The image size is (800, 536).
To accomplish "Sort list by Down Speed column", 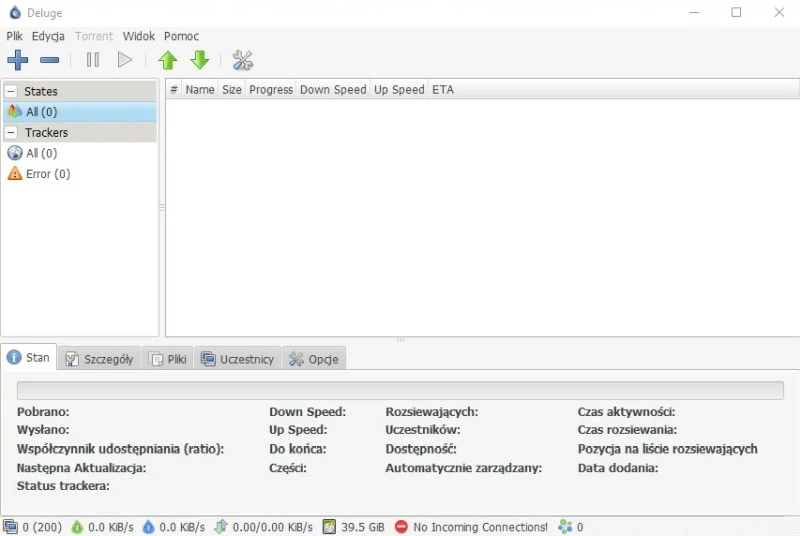I will click(x=333, y=90).
